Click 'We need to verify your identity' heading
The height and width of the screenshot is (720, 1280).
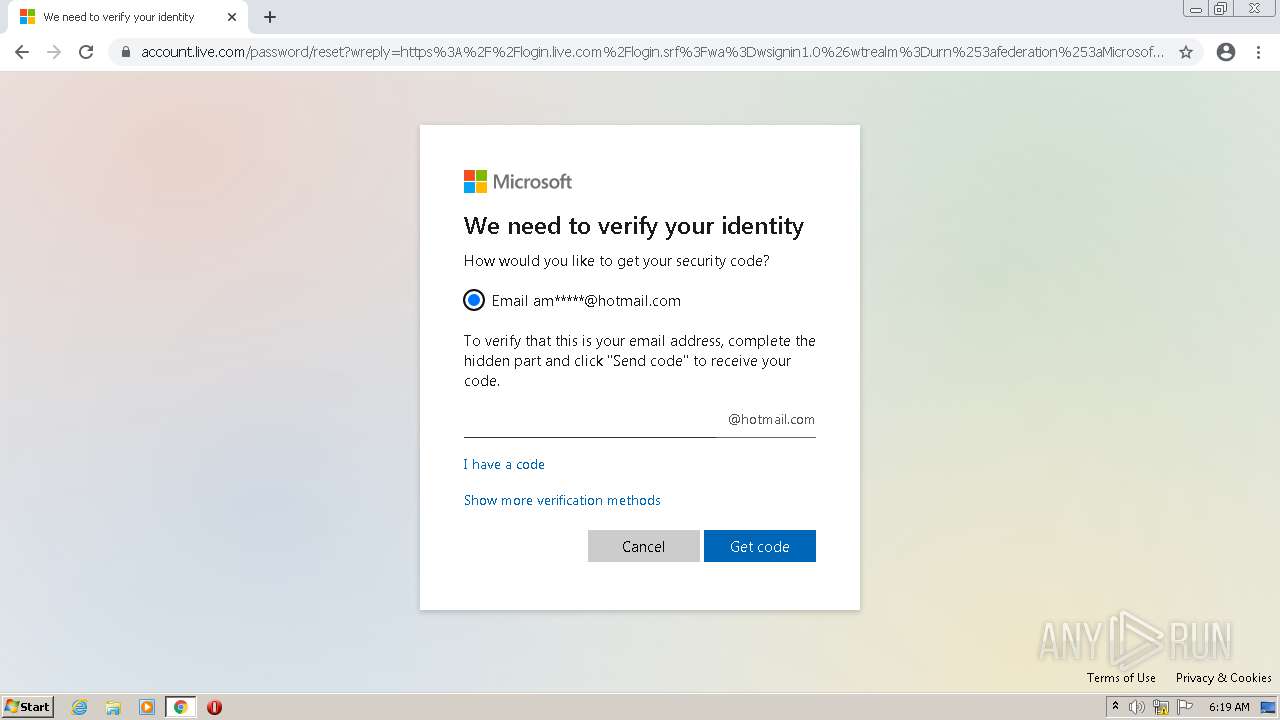(x=634, y=226)
